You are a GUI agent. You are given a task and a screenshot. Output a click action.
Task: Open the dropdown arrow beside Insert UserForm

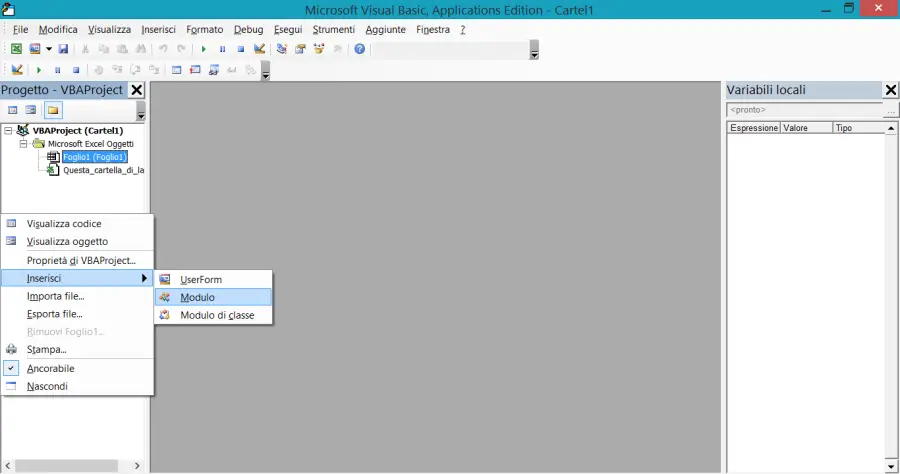(x=49, y=49)
